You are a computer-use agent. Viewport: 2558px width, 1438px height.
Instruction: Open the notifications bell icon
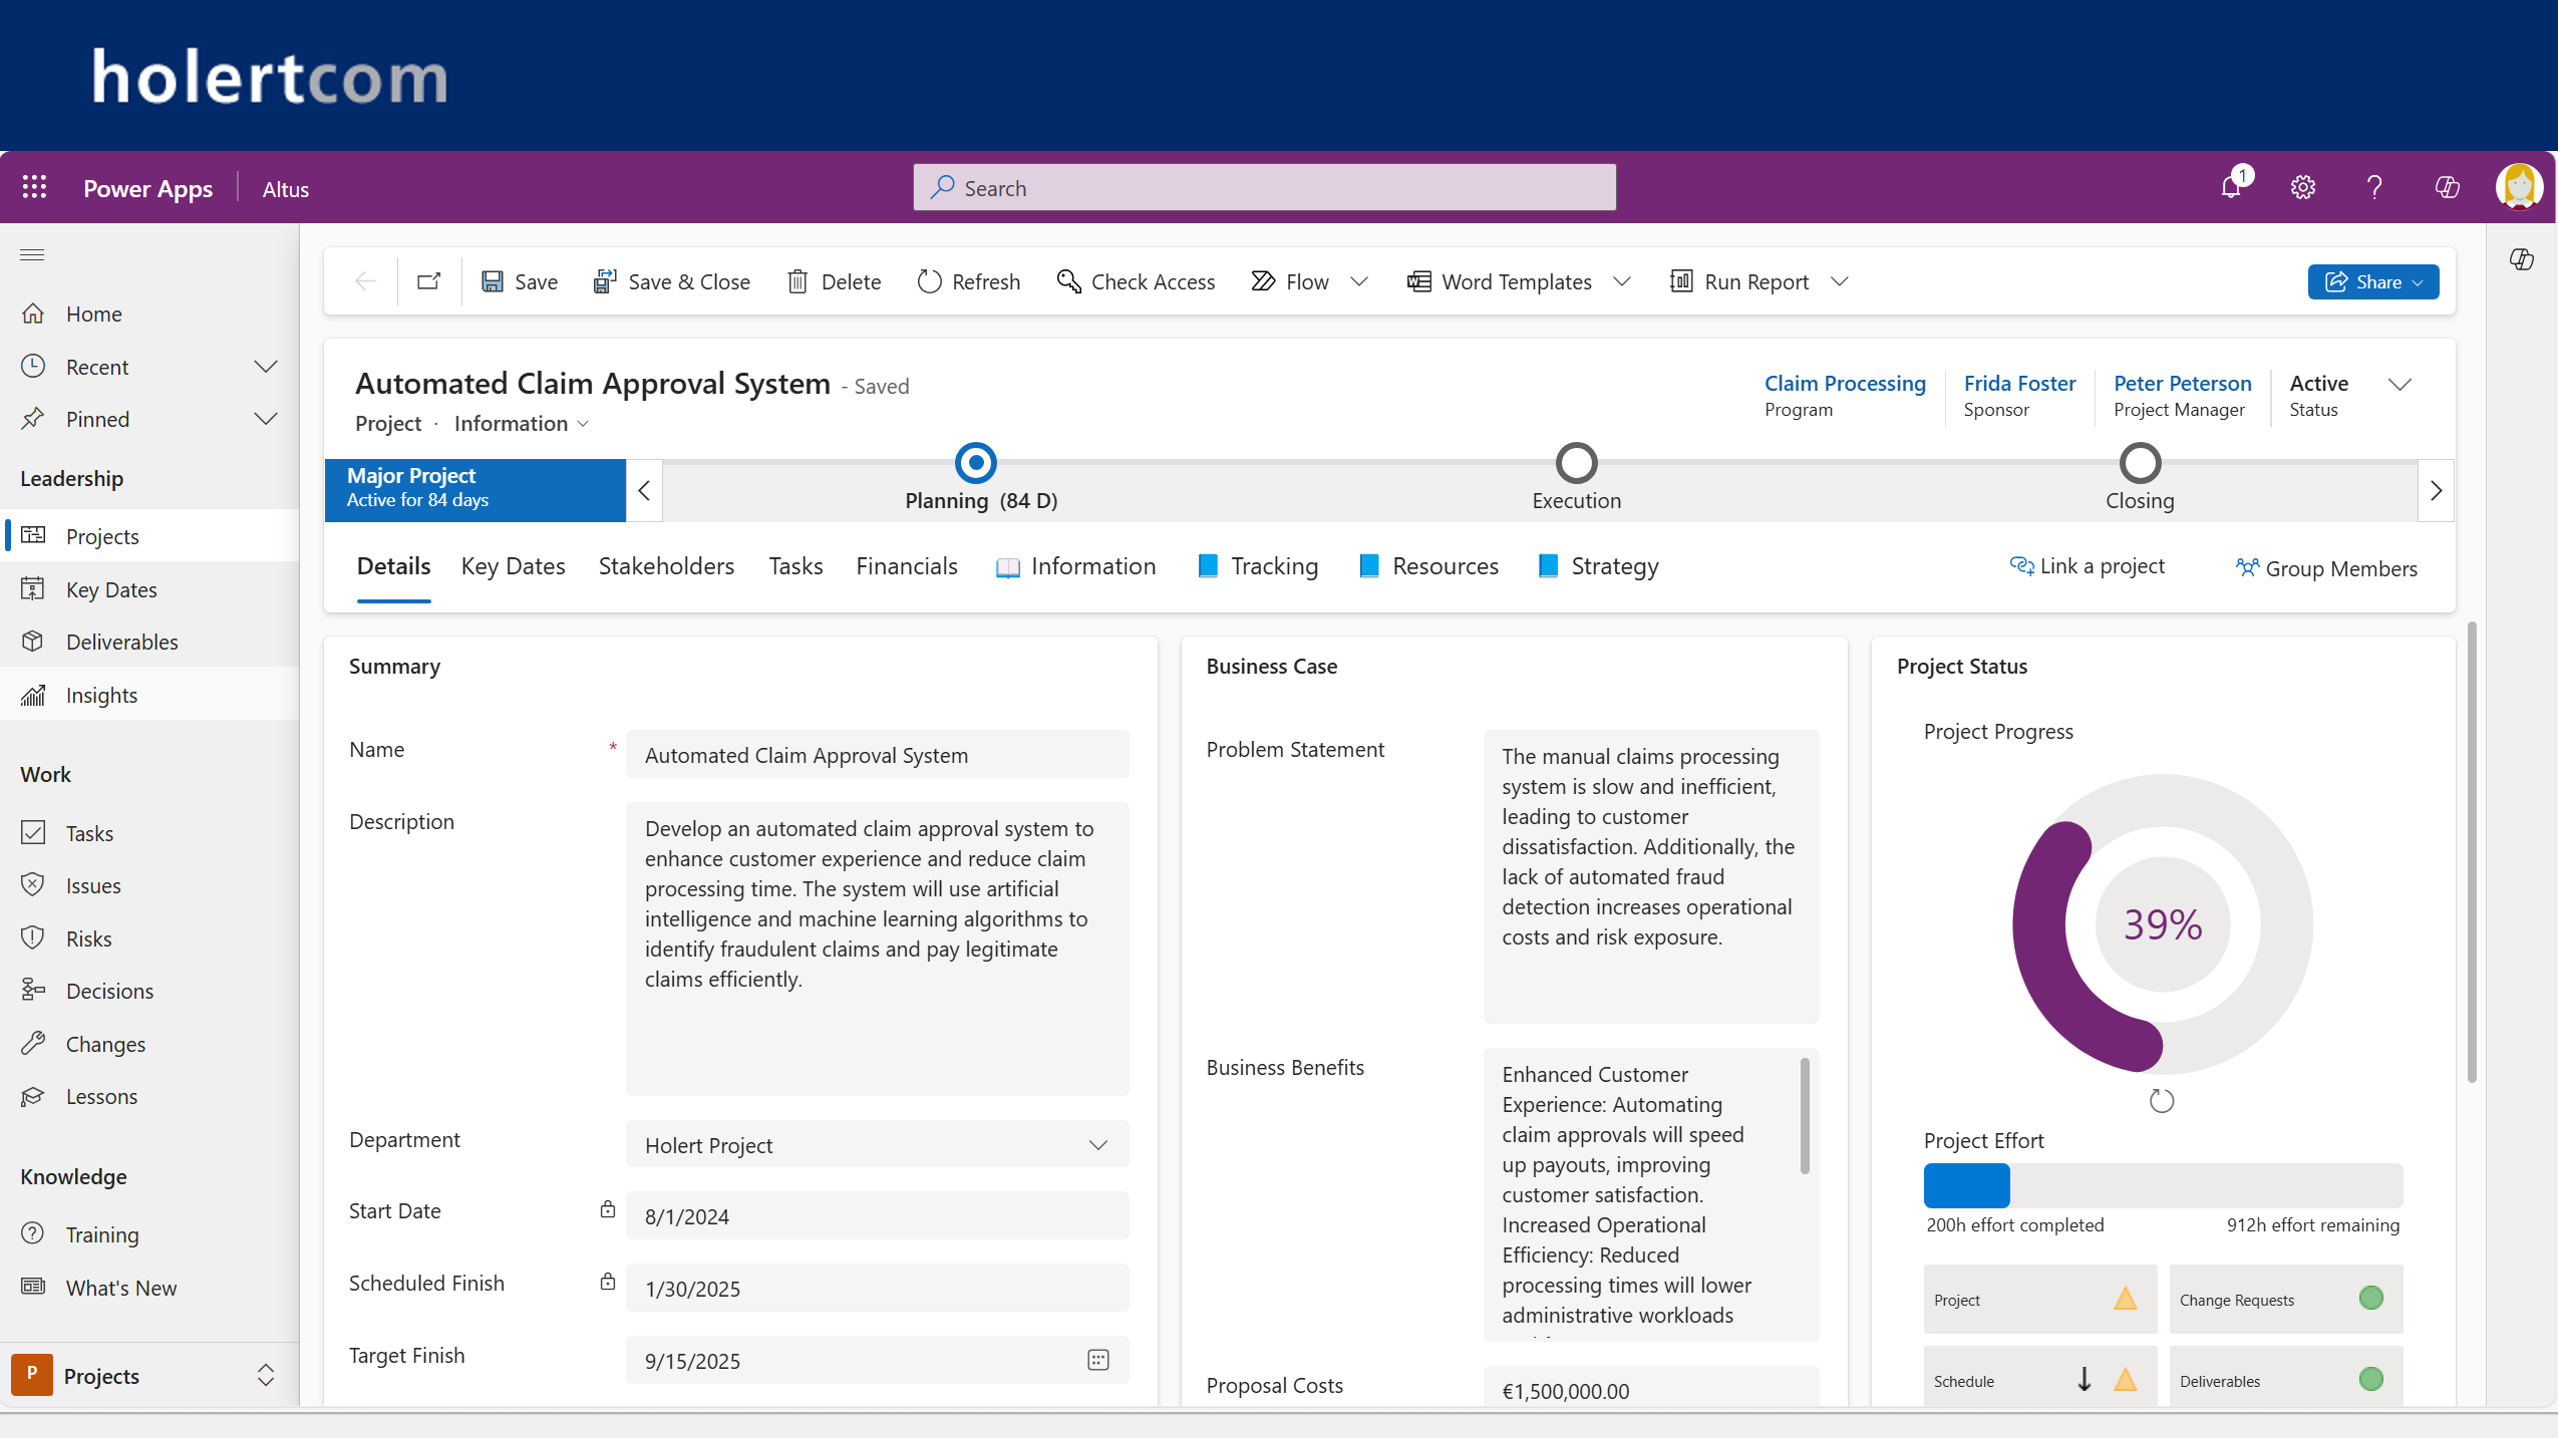tap(2231, 186)
